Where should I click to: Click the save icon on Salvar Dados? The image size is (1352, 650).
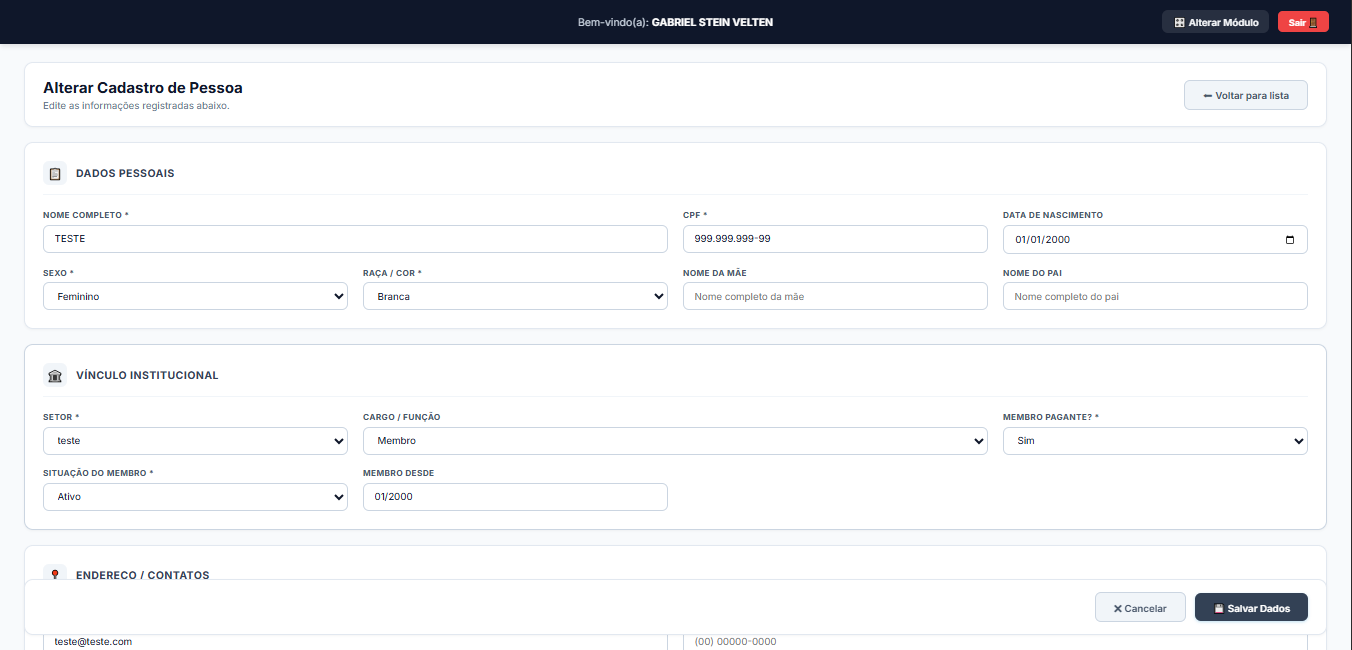tap(1219, 608)
